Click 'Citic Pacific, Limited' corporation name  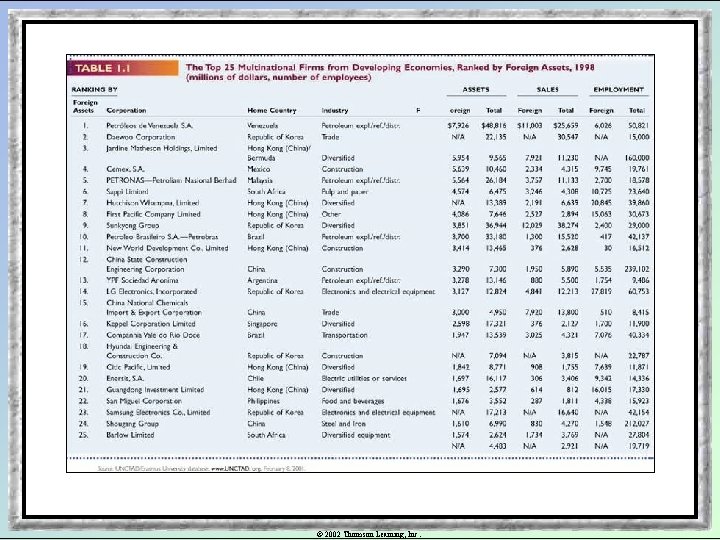[138, 367]
